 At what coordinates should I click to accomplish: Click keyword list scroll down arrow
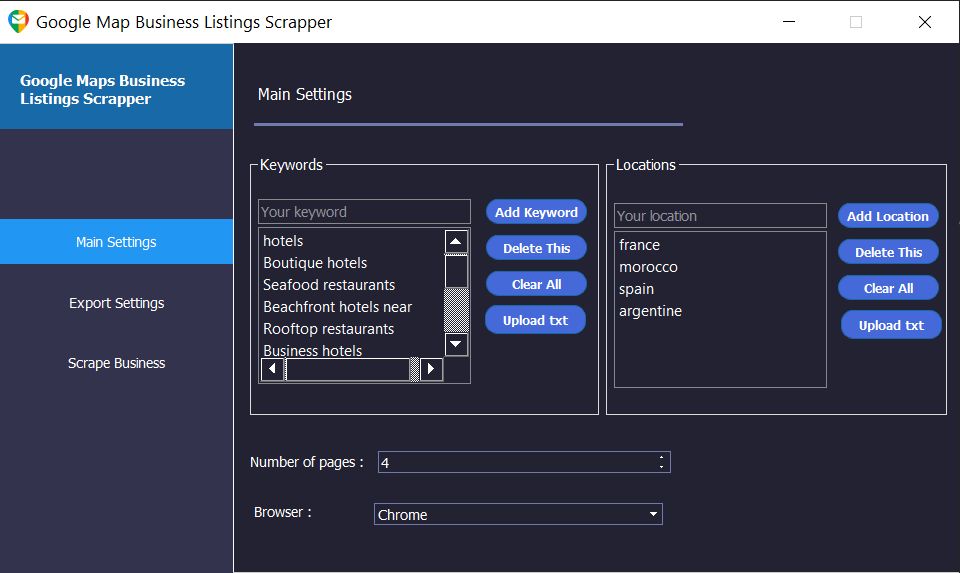pyautogui.click(x=456, y=344)
